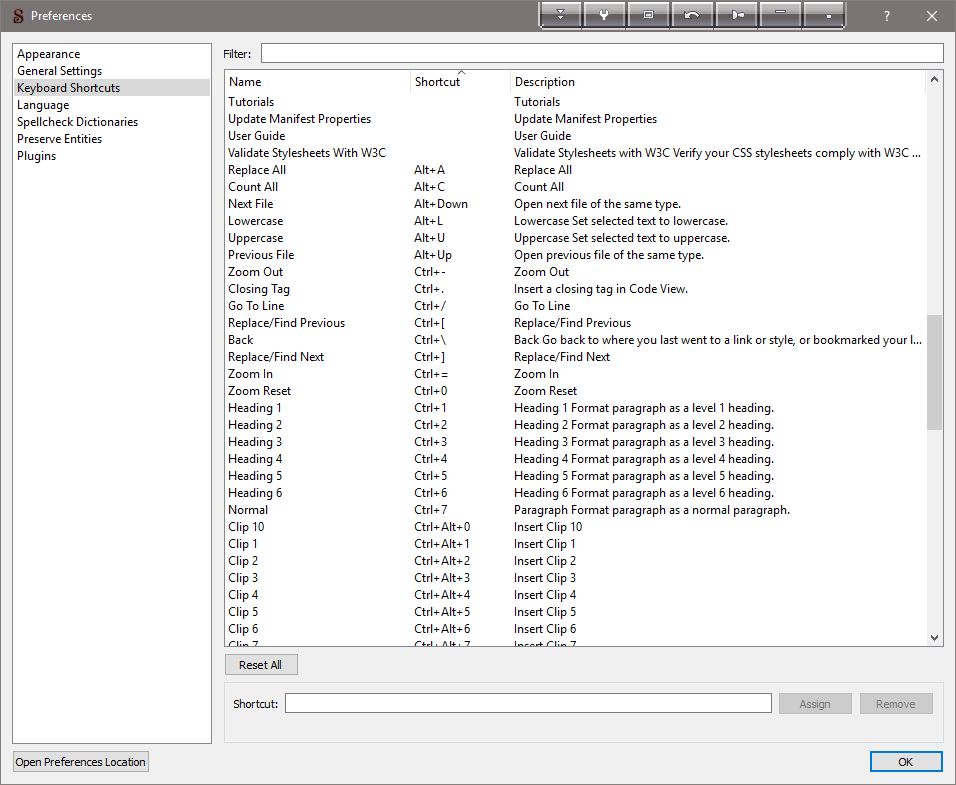The width and height of the screenshot is (956, 785).
Task: Select the Heading 2 row
Action: tap(575, 426)
